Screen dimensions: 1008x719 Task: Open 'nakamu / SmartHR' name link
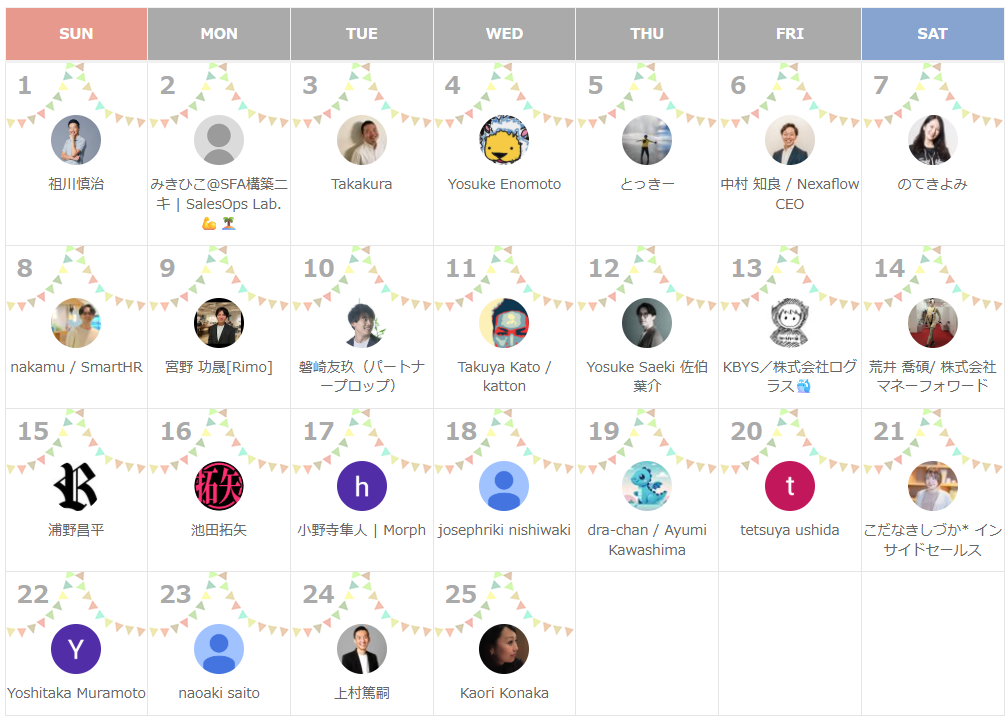pyautogui.click(x=76, y=367)
